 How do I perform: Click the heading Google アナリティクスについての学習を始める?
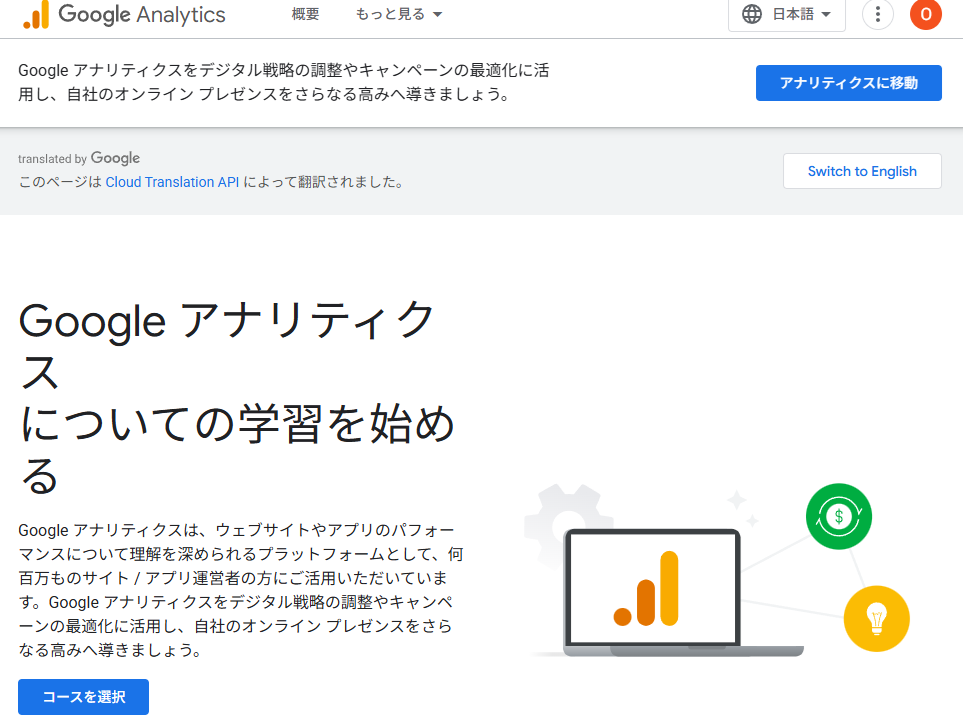click(x=237, y=398)
